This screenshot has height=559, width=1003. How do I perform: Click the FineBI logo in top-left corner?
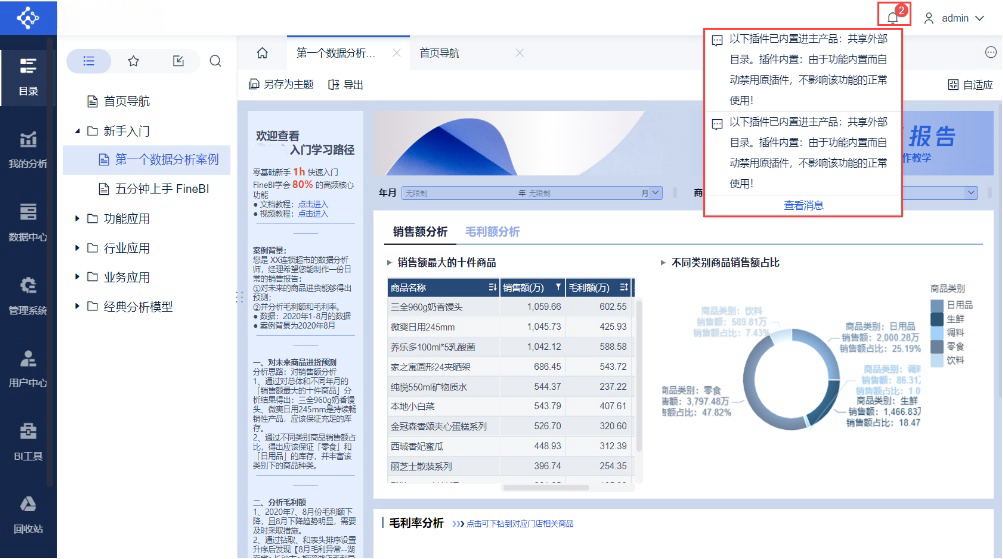click(x=28, y=17)
